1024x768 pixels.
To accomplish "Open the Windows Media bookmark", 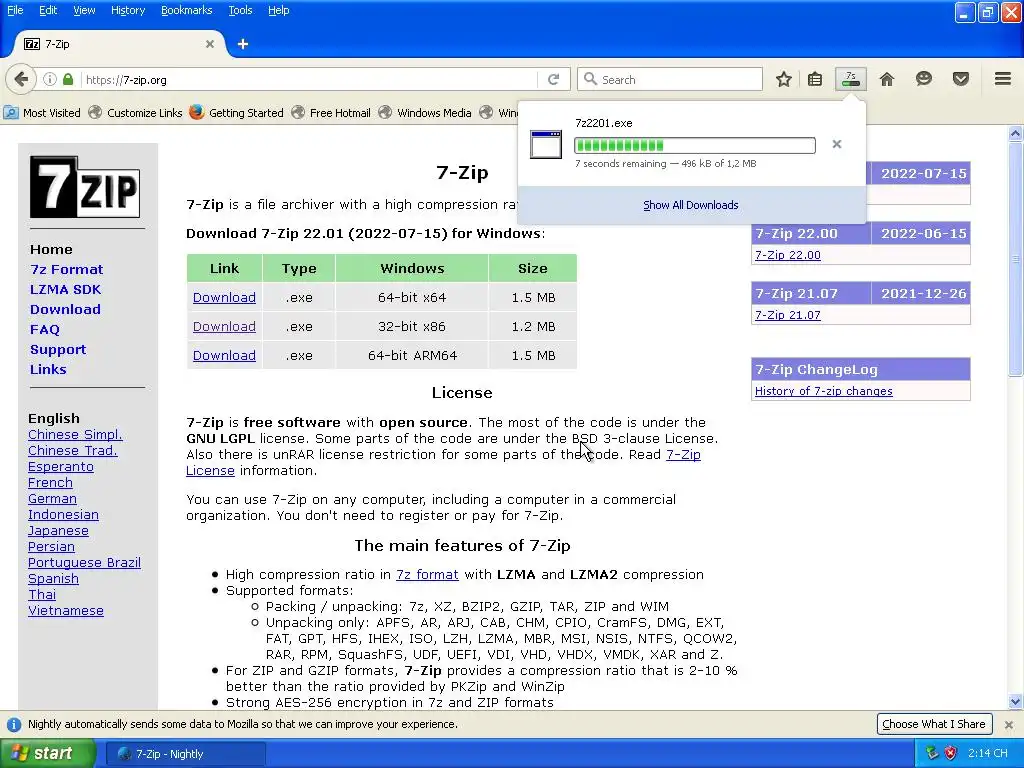I will pos(425,113).
